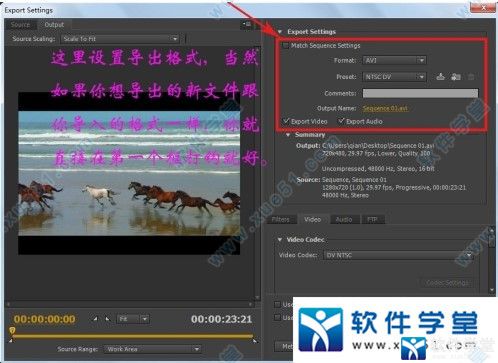Viewport: 498px width, 363px height.
Task: Open the preview panel menu icon
Action: click(x=247, y=24)
